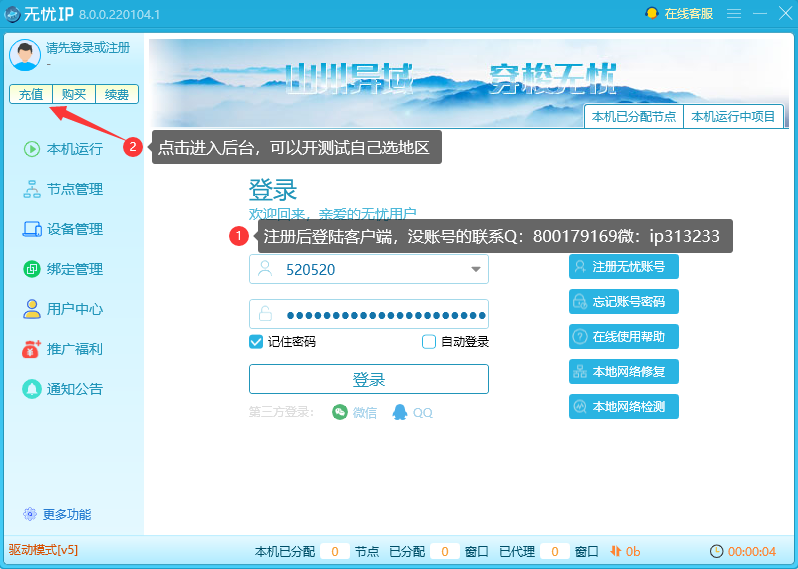The image size is (798, 569).
Task: Click the lock icon inside password field
Action: coord(265,314)
